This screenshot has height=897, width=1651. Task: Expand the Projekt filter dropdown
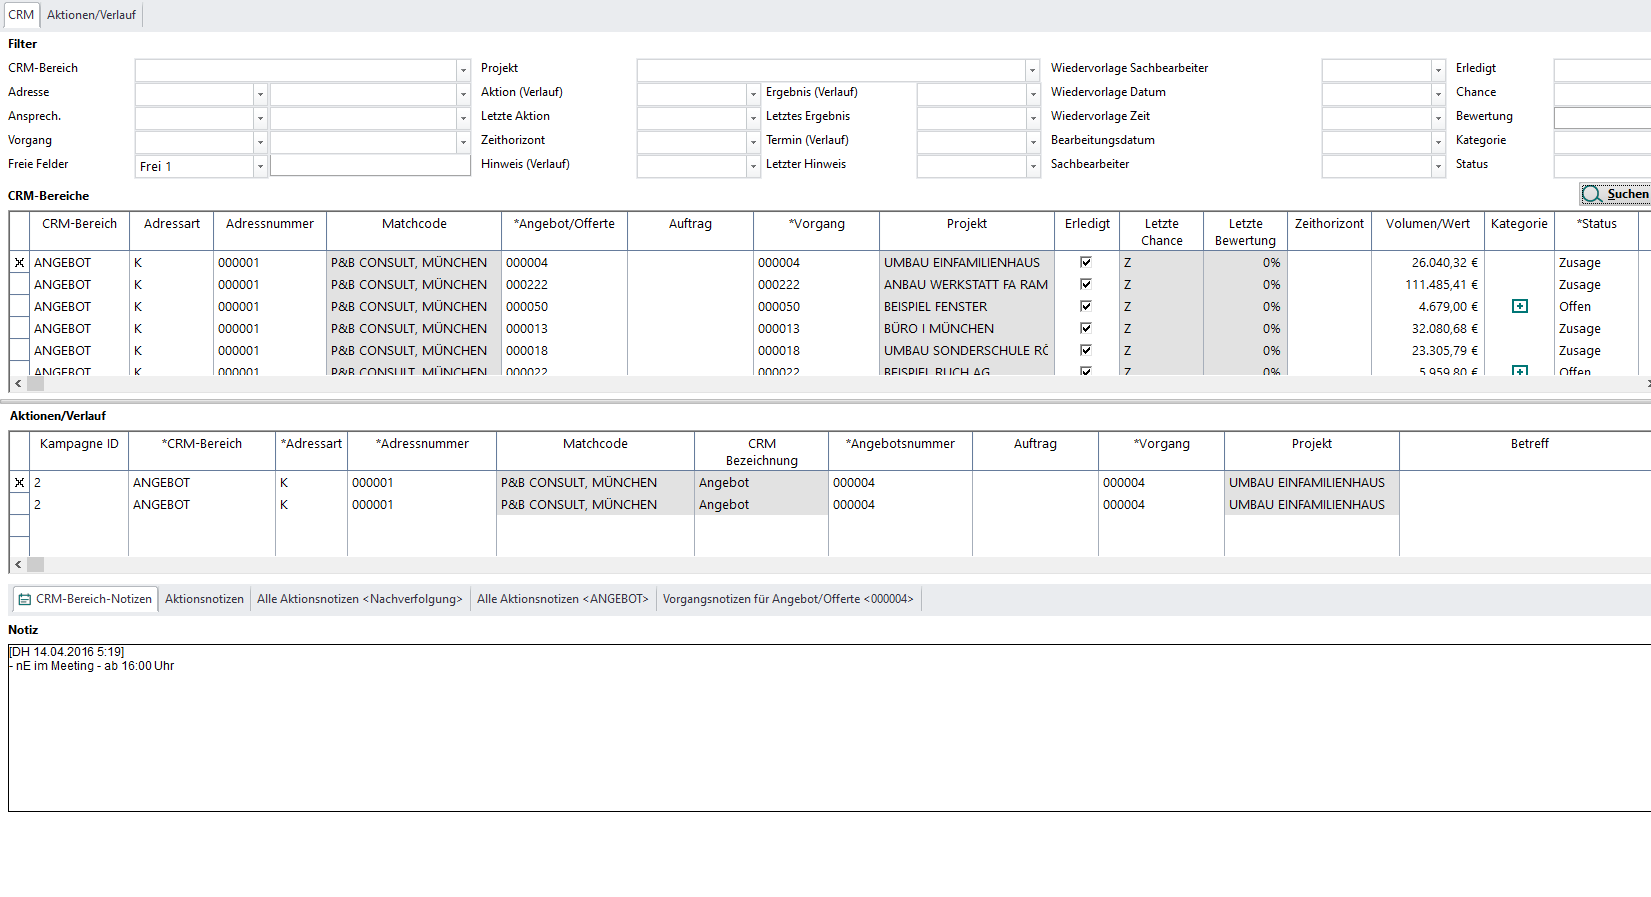(1032, 69)
